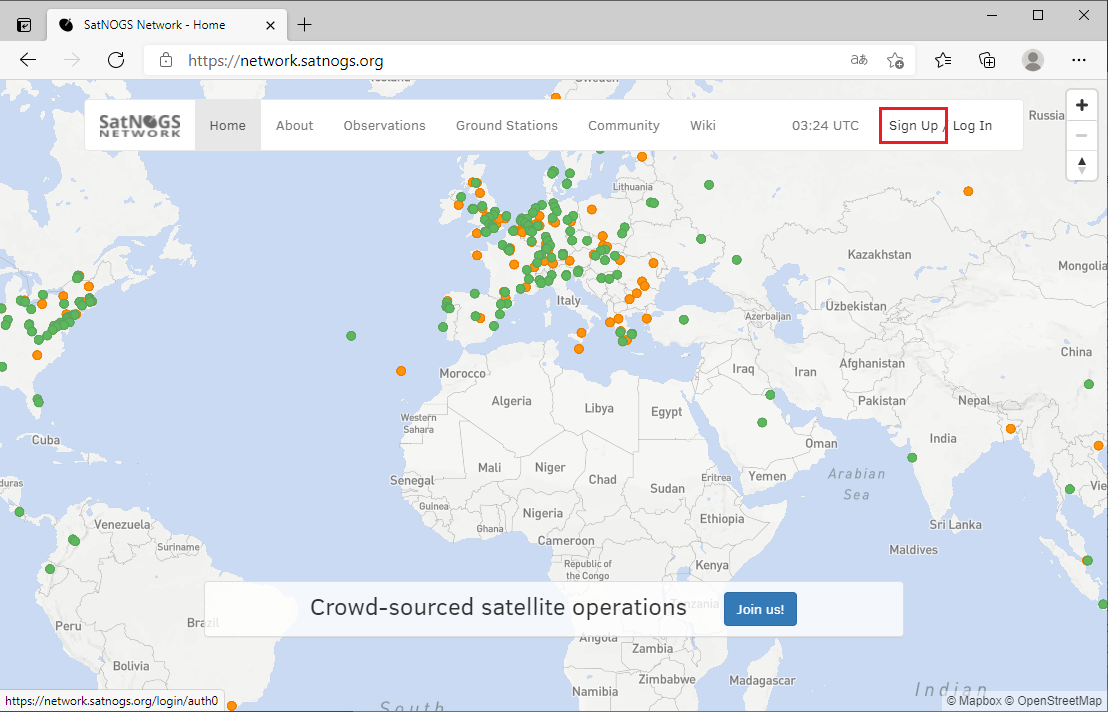Click the SatNOGS Network logo
The height and width of the screenshot is (712, 1108).
tap(140, 125)
